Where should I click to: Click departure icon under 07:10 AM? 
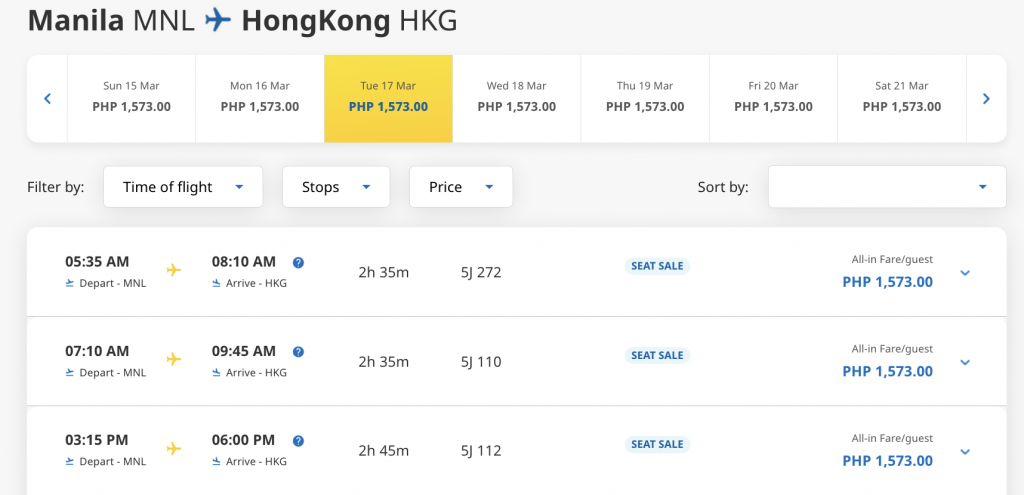pyautogui.click(x=71, y=373)
